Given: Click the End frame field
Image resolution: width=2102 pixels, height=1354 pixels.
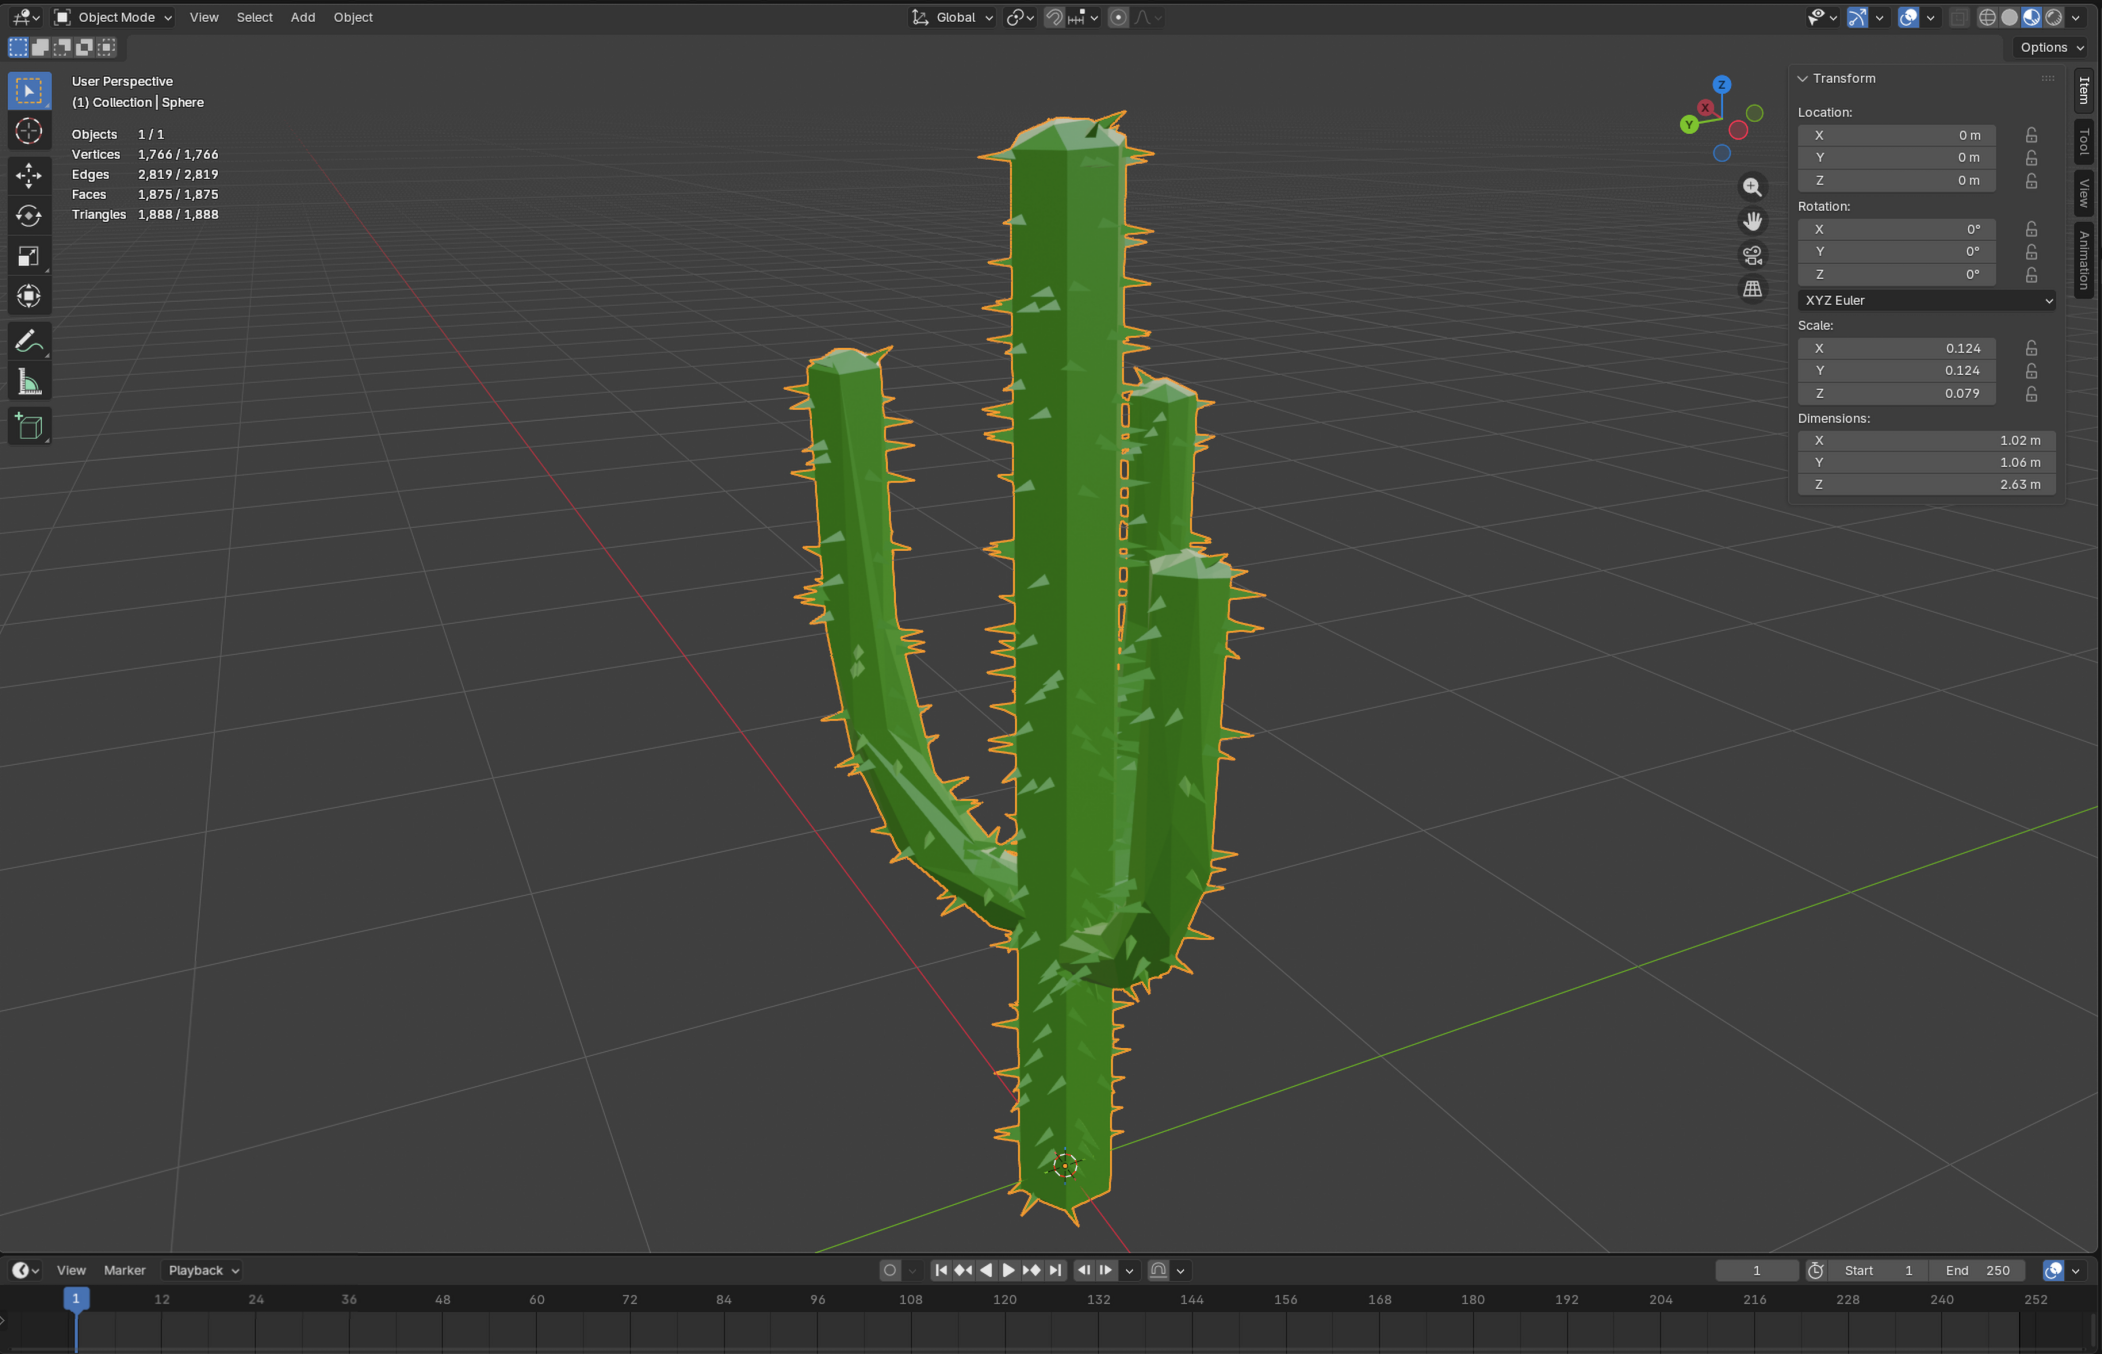Looking at the screenshot, I should click(x=1977, y=1270).
